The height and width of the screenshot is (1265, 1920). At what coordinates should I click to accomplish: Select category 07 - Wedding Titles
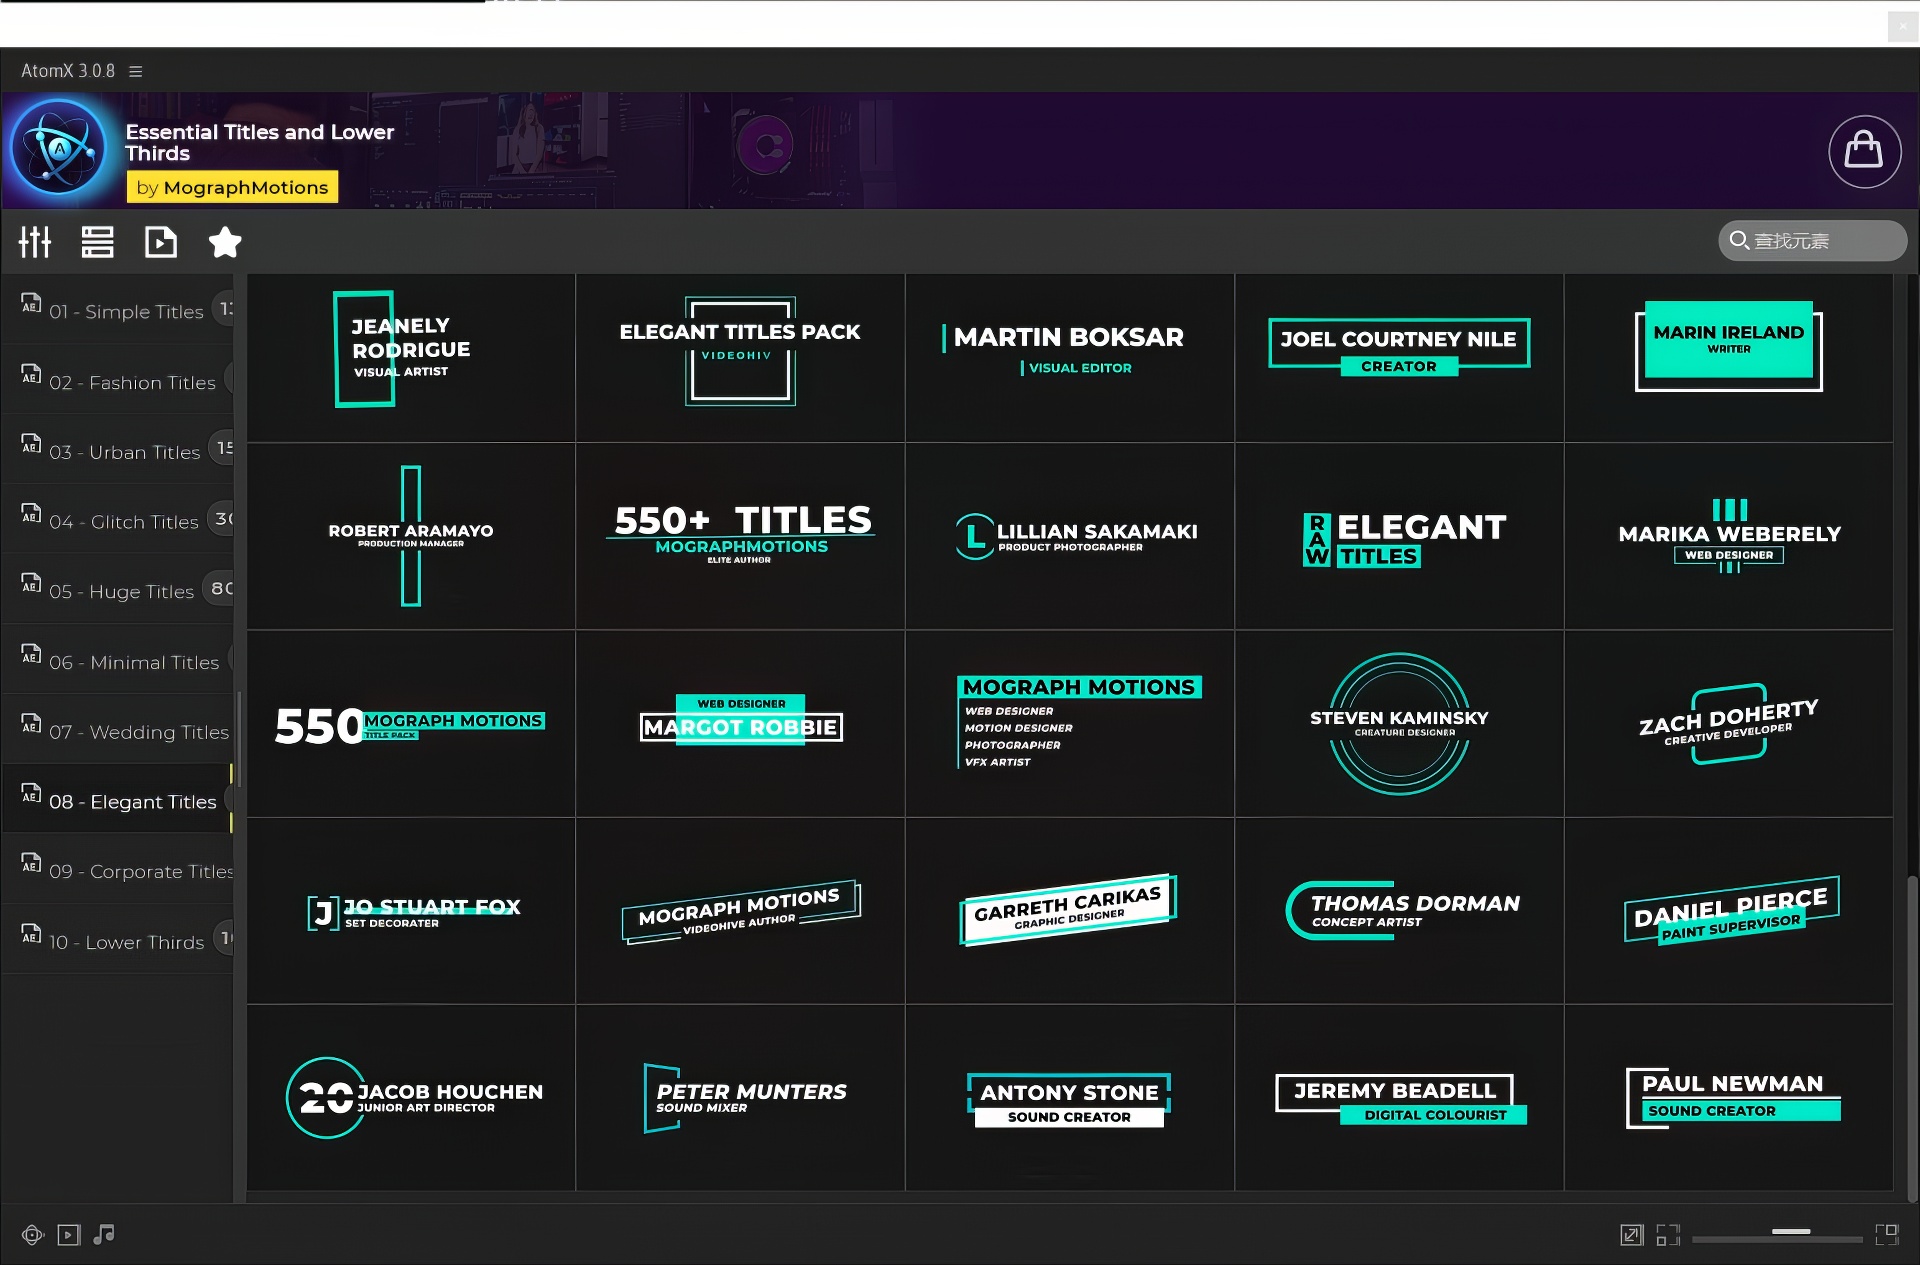118,731
